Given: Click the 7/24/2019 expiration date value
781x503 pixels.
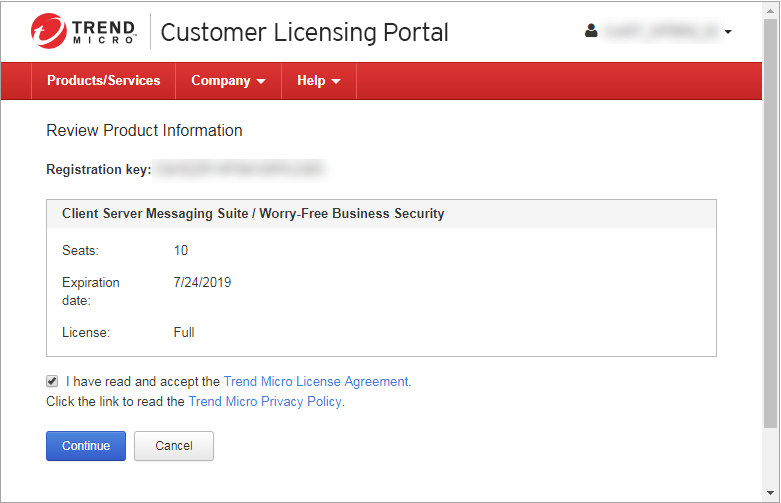Looking at the screenshot, I should pyautogui.click(x=202, y=283).
